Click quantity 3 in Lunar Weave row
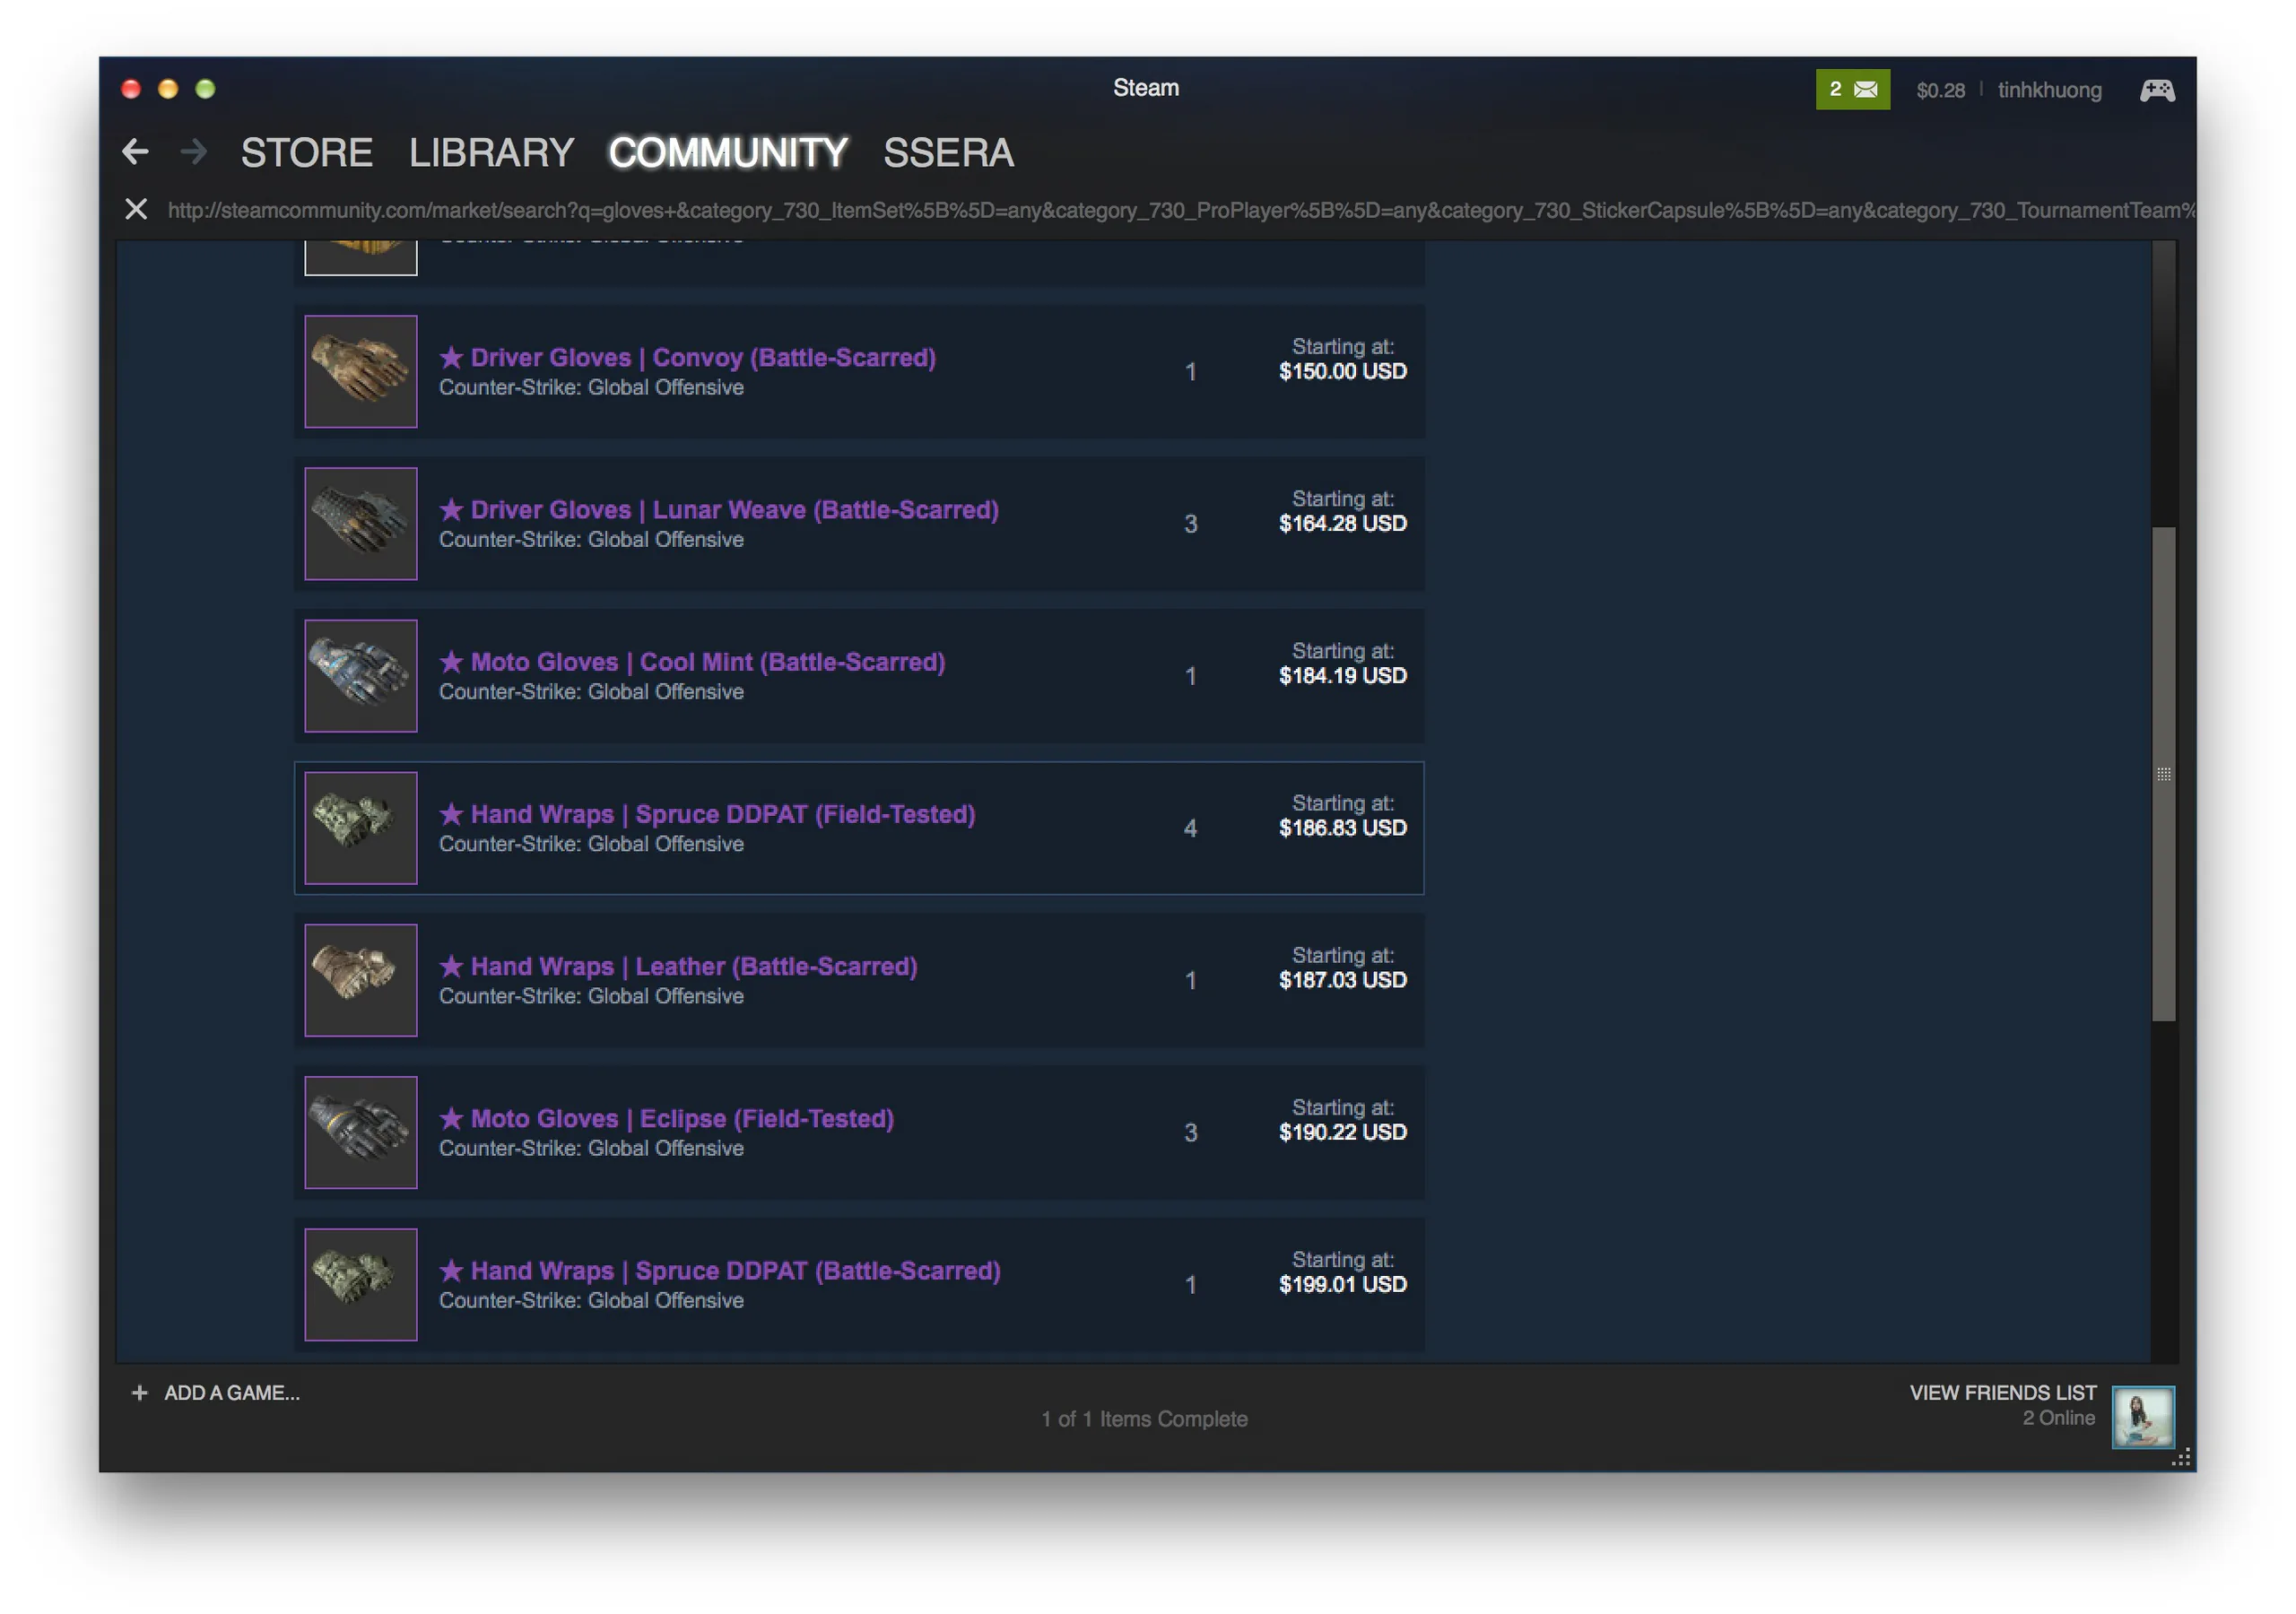Viewport: 2296px width, 1614px height. coord(1190,524)
